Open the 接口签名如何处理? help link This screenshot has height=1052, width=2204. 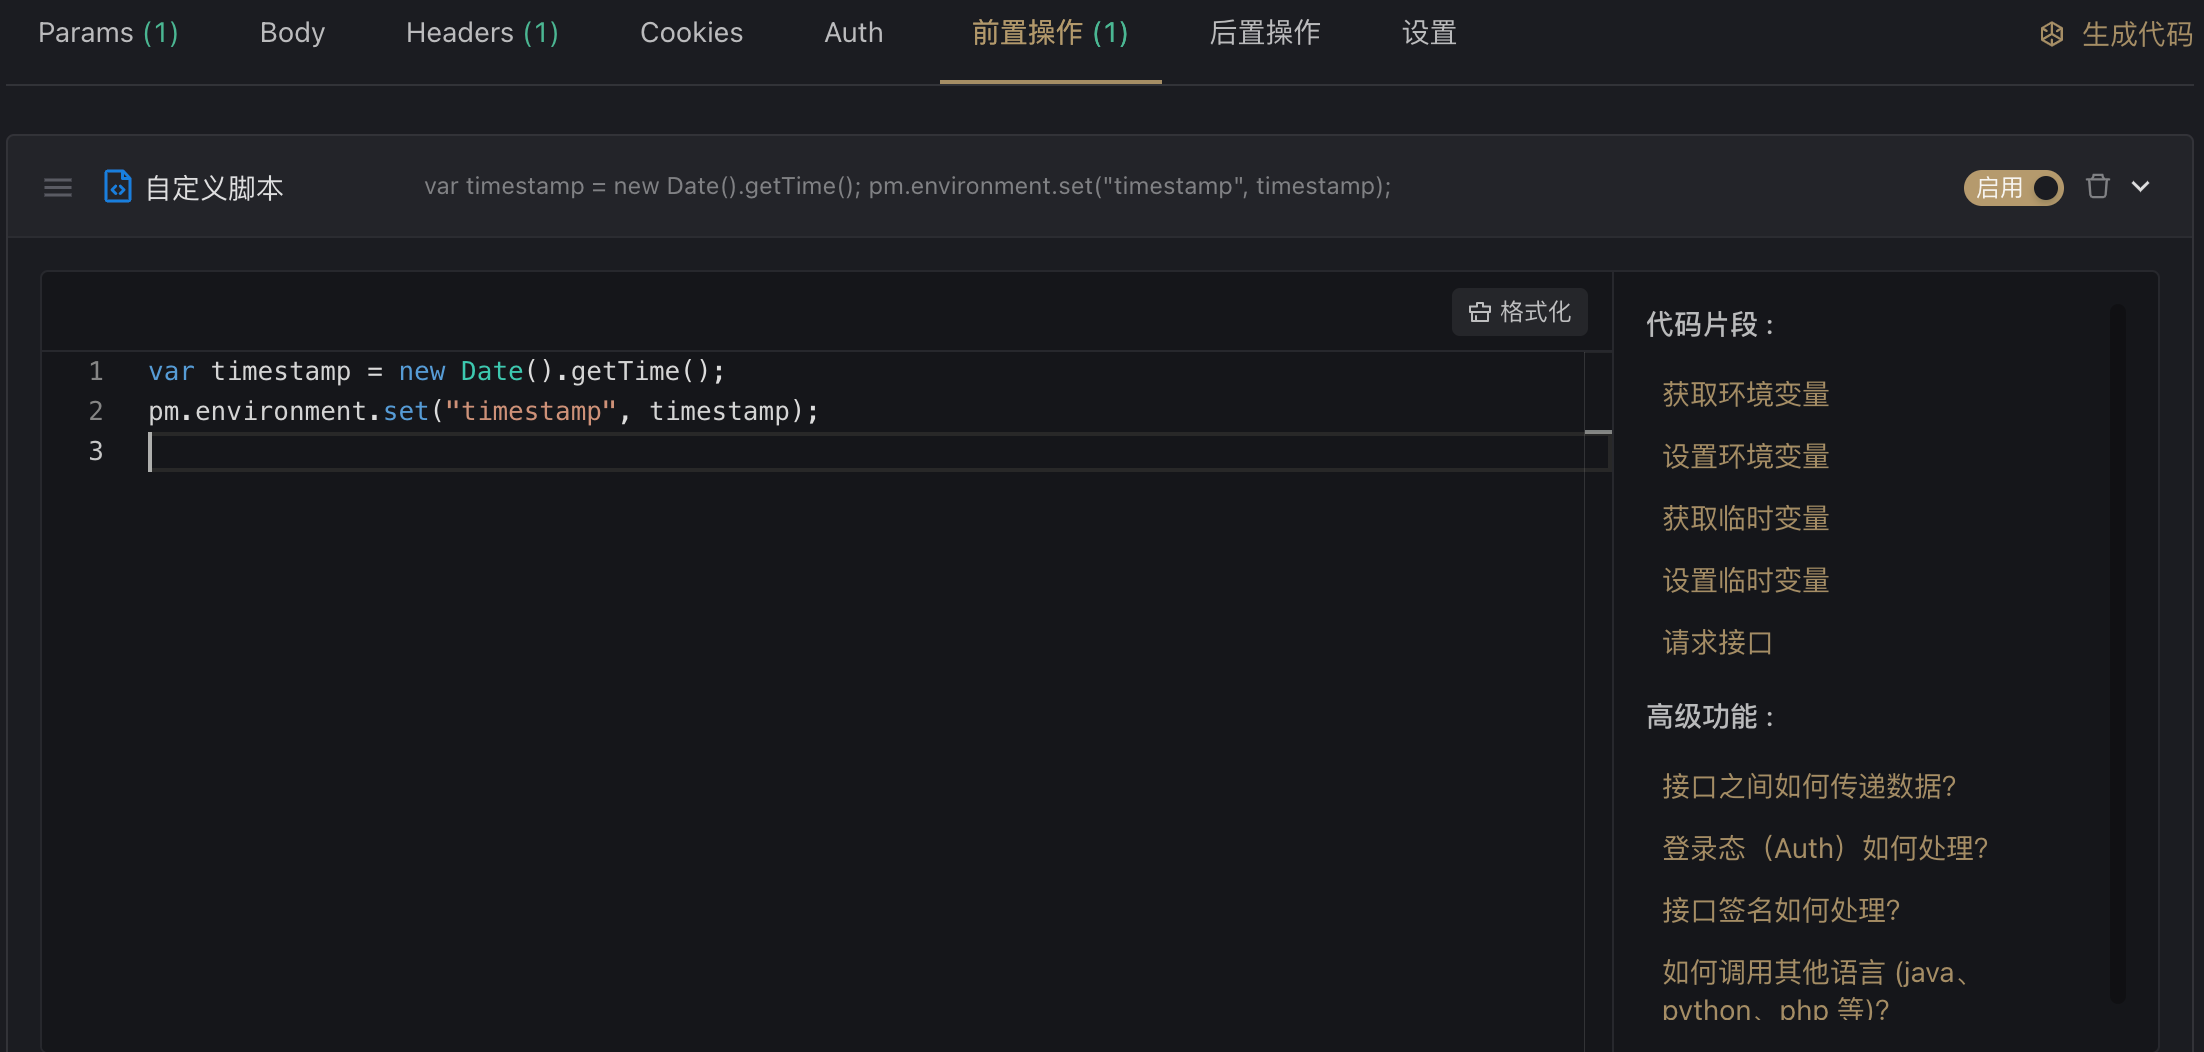pyautogui.click(x=1780, y=910)
